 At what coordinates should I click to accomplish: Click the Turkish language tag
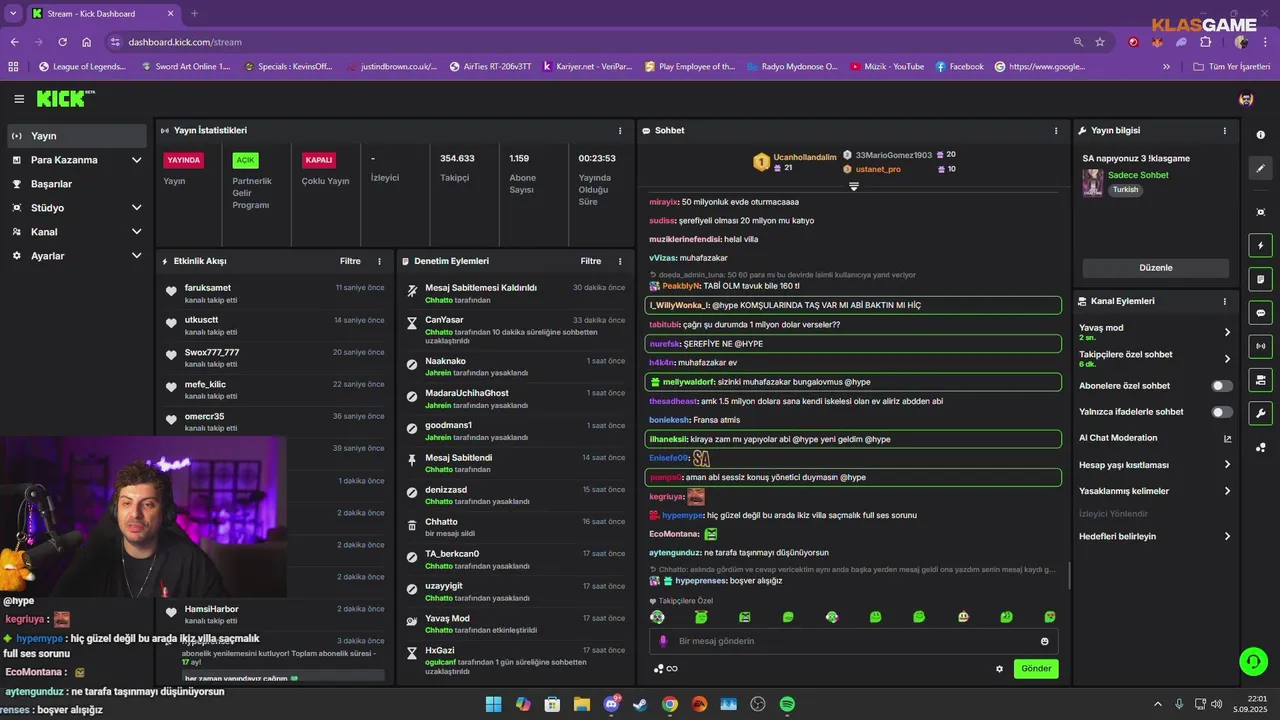(1126, 189)
